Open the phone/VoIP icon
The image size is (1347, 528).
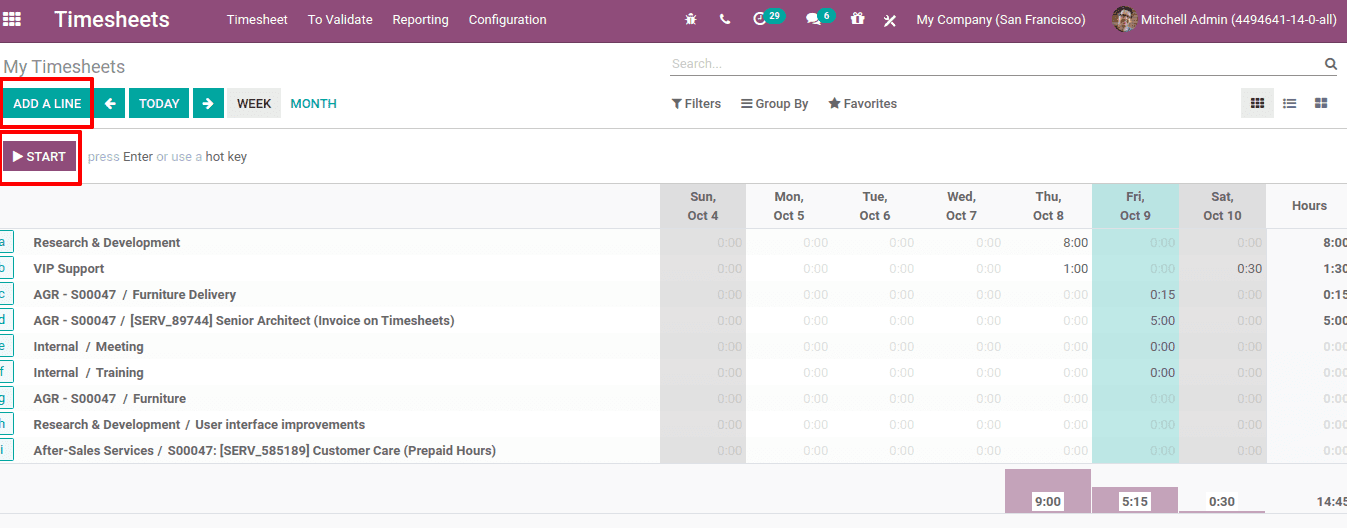[x=724, y=19]
